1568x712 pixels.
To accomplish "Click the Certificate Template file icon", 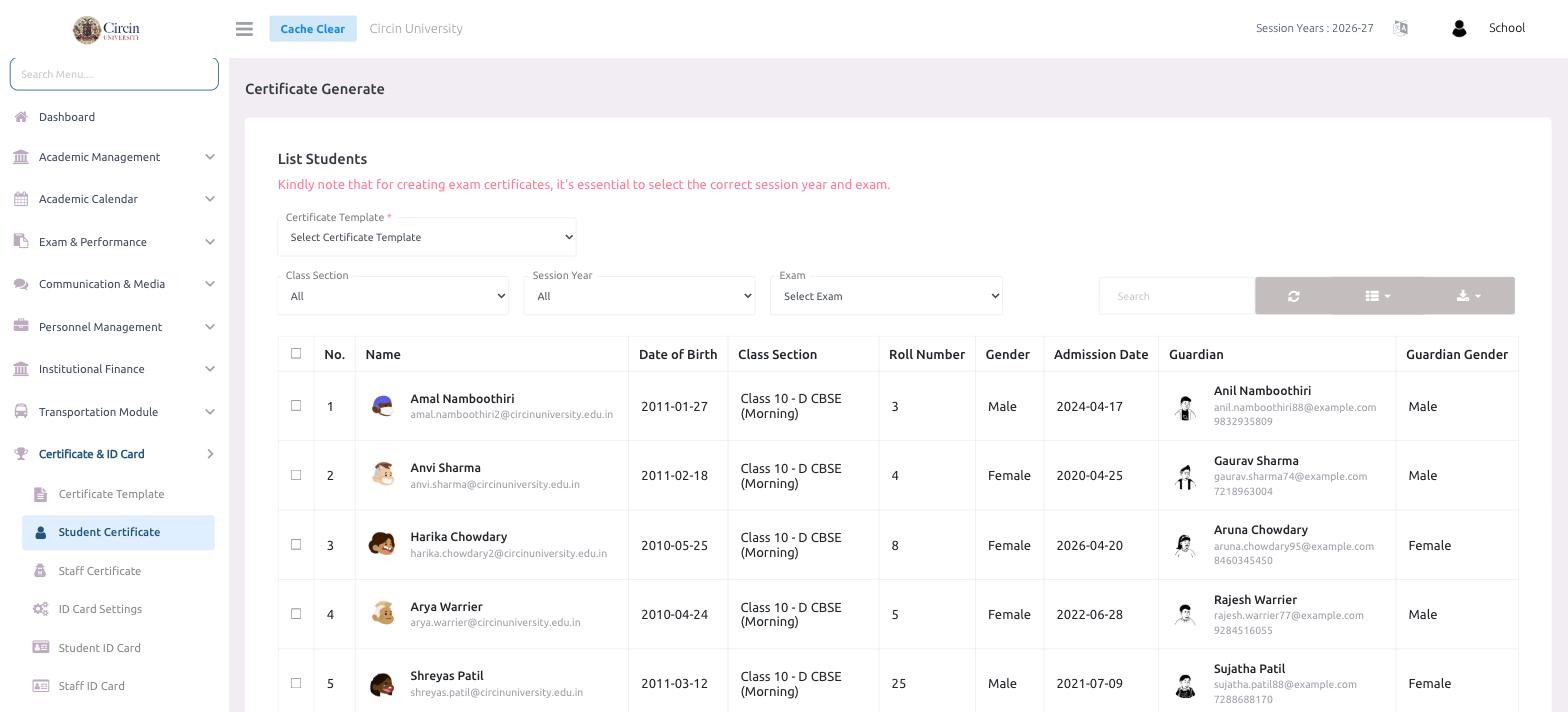I will pos(40,494).
